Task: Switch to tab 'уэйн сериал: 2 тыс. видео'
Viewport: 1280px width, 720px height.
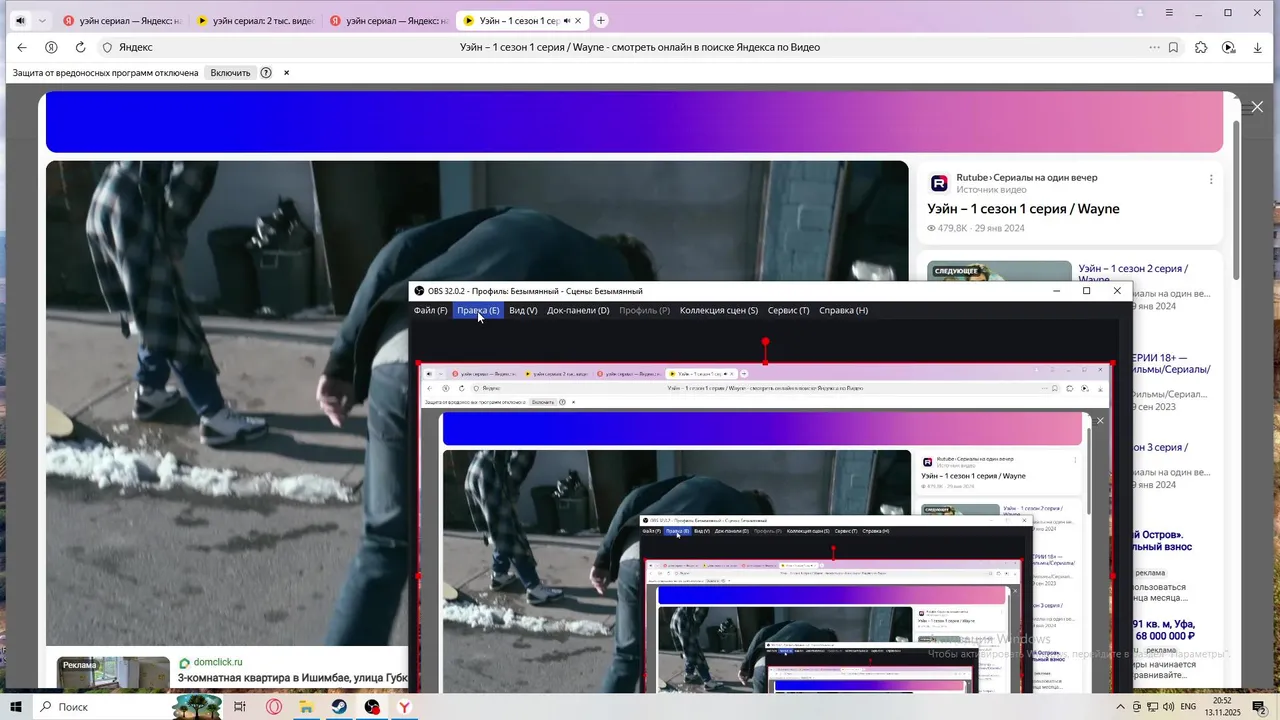Action: point(256,20)
